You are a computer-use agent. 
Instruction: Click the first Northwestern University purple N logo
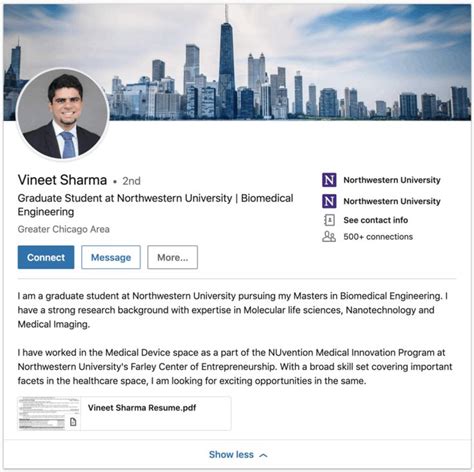[329, 180]
